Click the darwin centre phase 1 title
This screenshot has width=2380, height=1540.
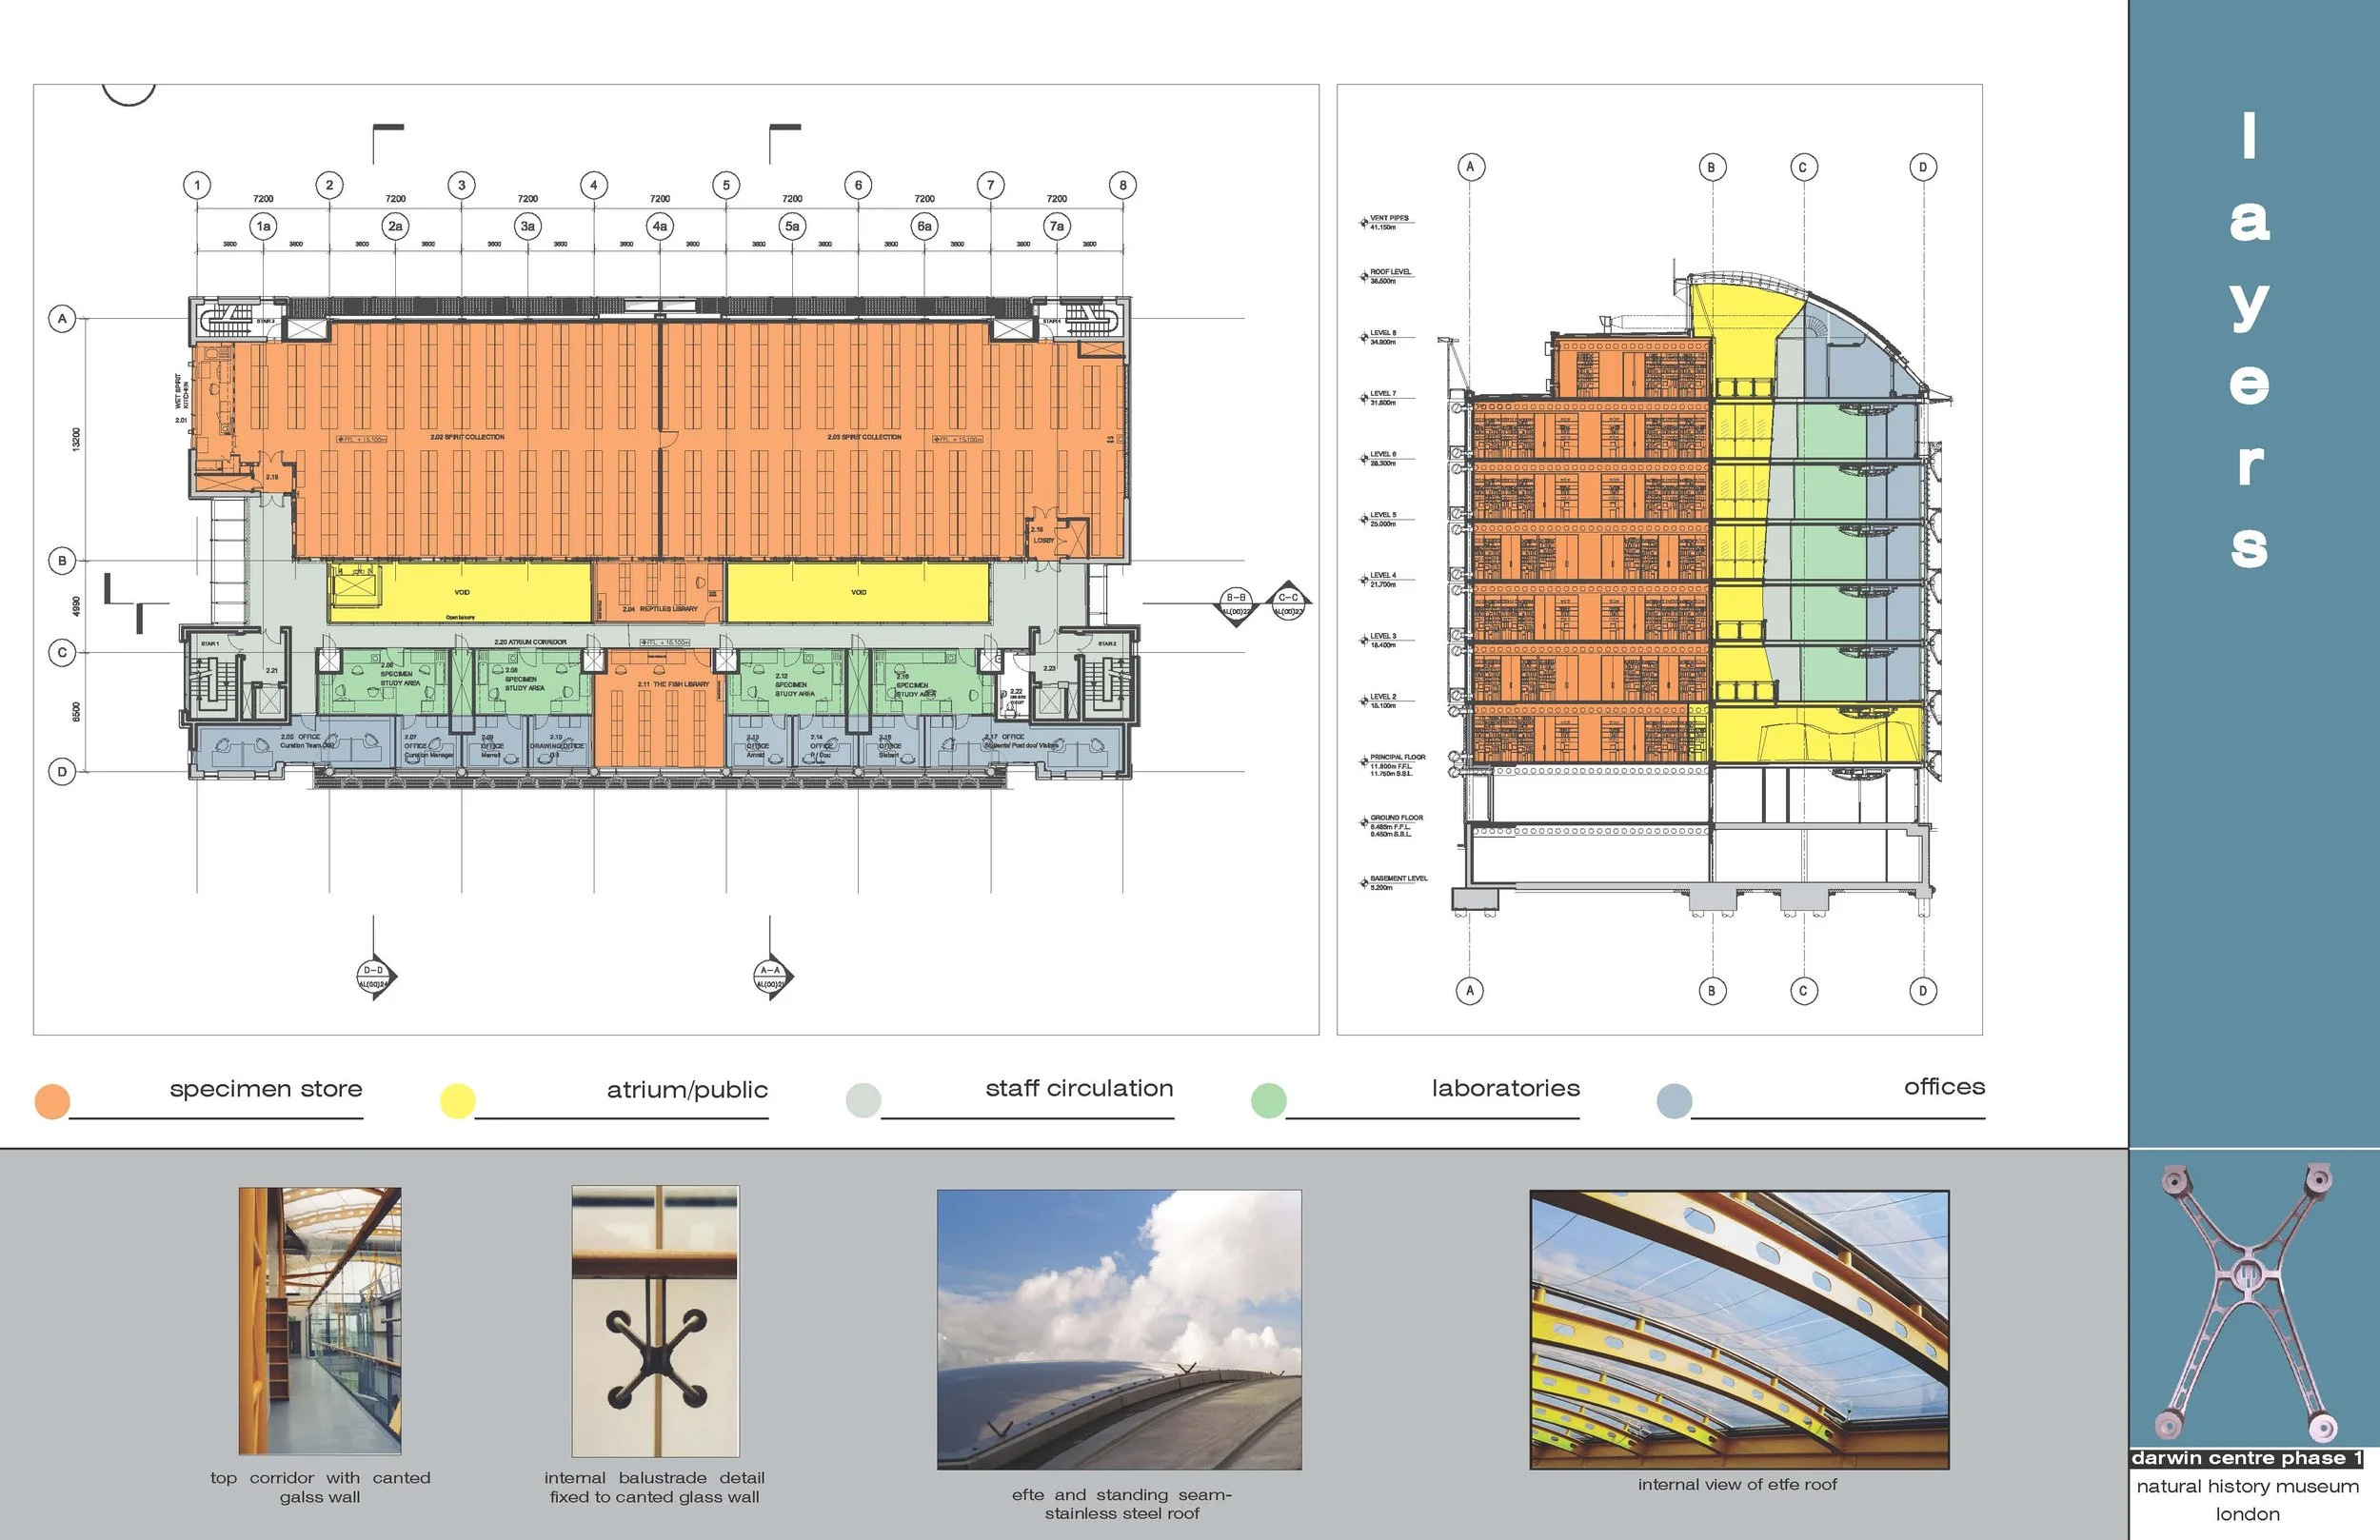(2247, 1459)
